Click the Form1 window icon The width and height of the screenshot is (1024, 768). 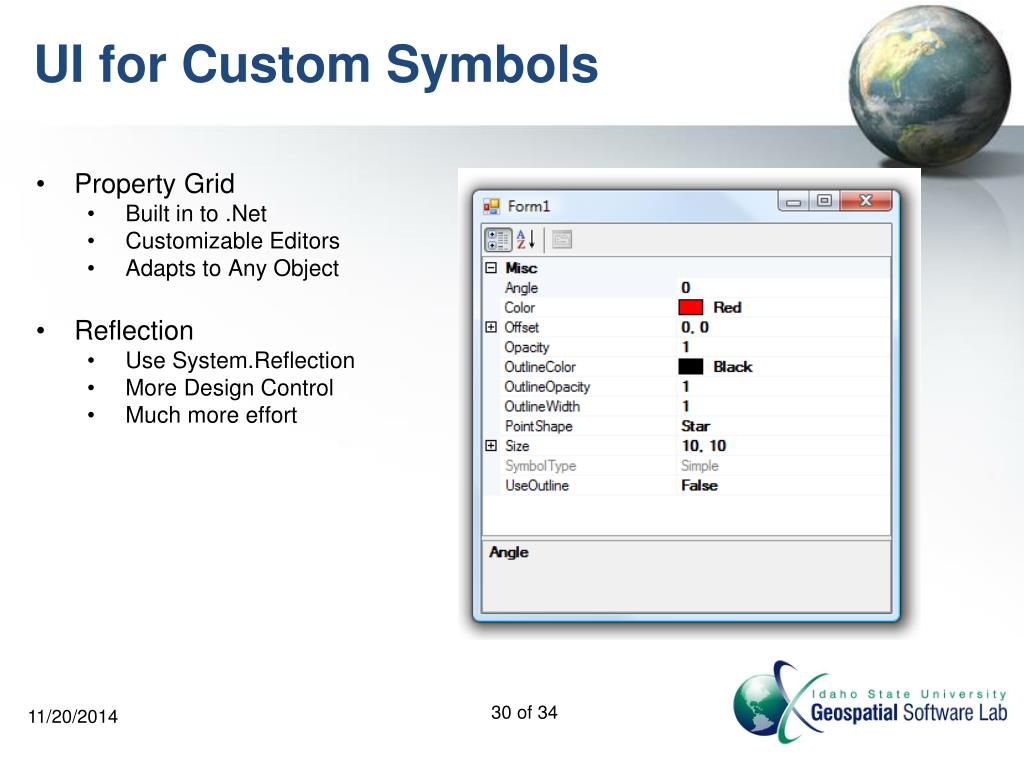tap(491, 207)
